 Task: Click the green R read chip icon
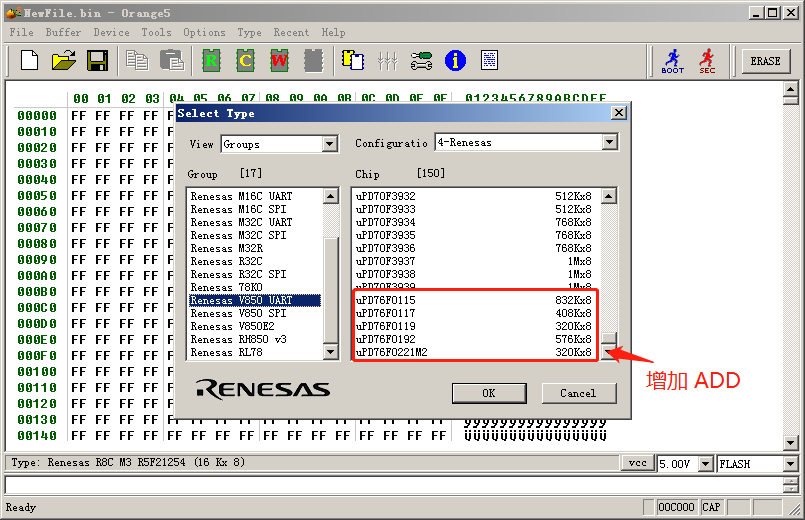point(211,61)
